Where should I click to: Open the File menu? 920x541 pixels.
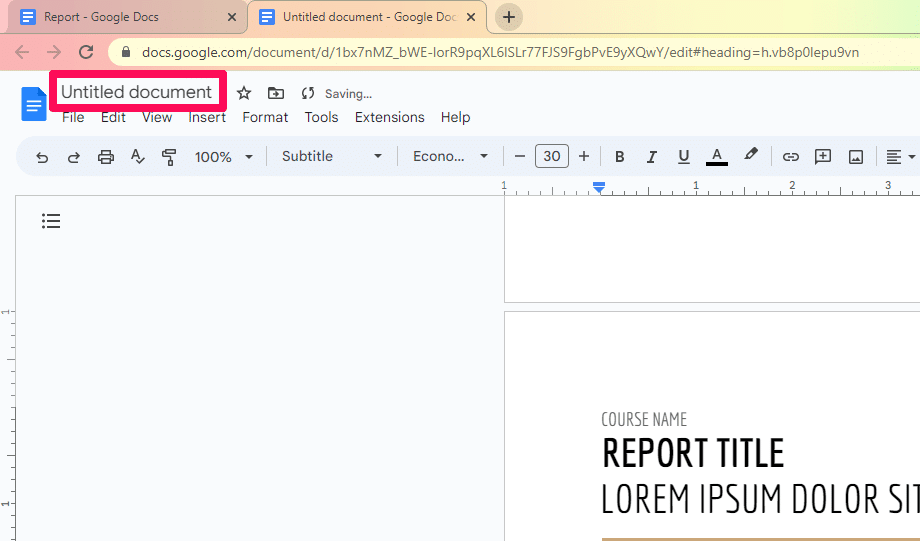point(73,117)
